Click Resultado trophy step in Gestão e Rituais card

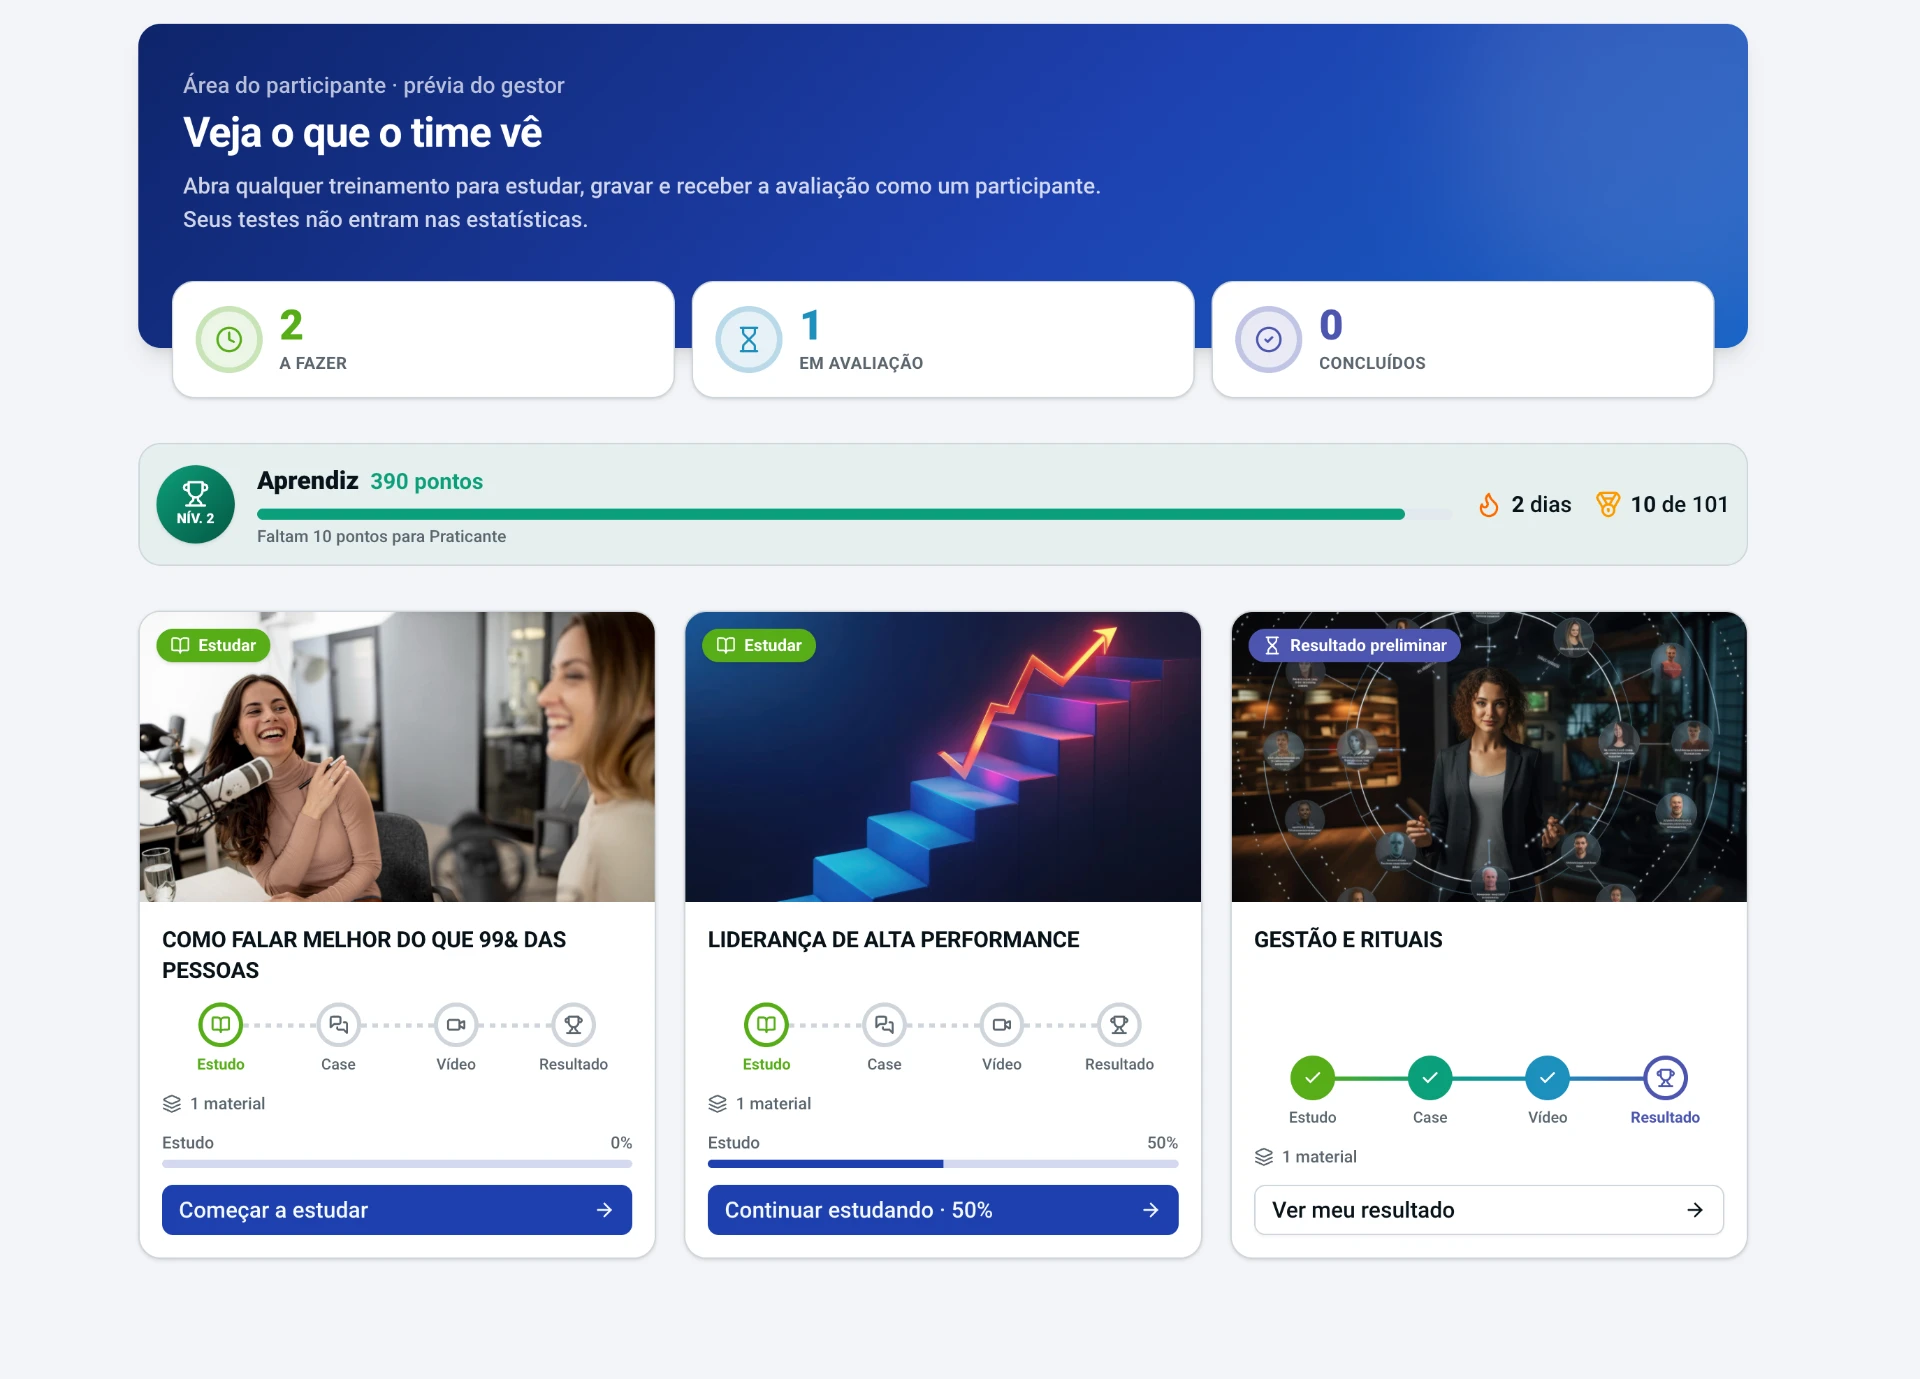coord(1666,1078)
